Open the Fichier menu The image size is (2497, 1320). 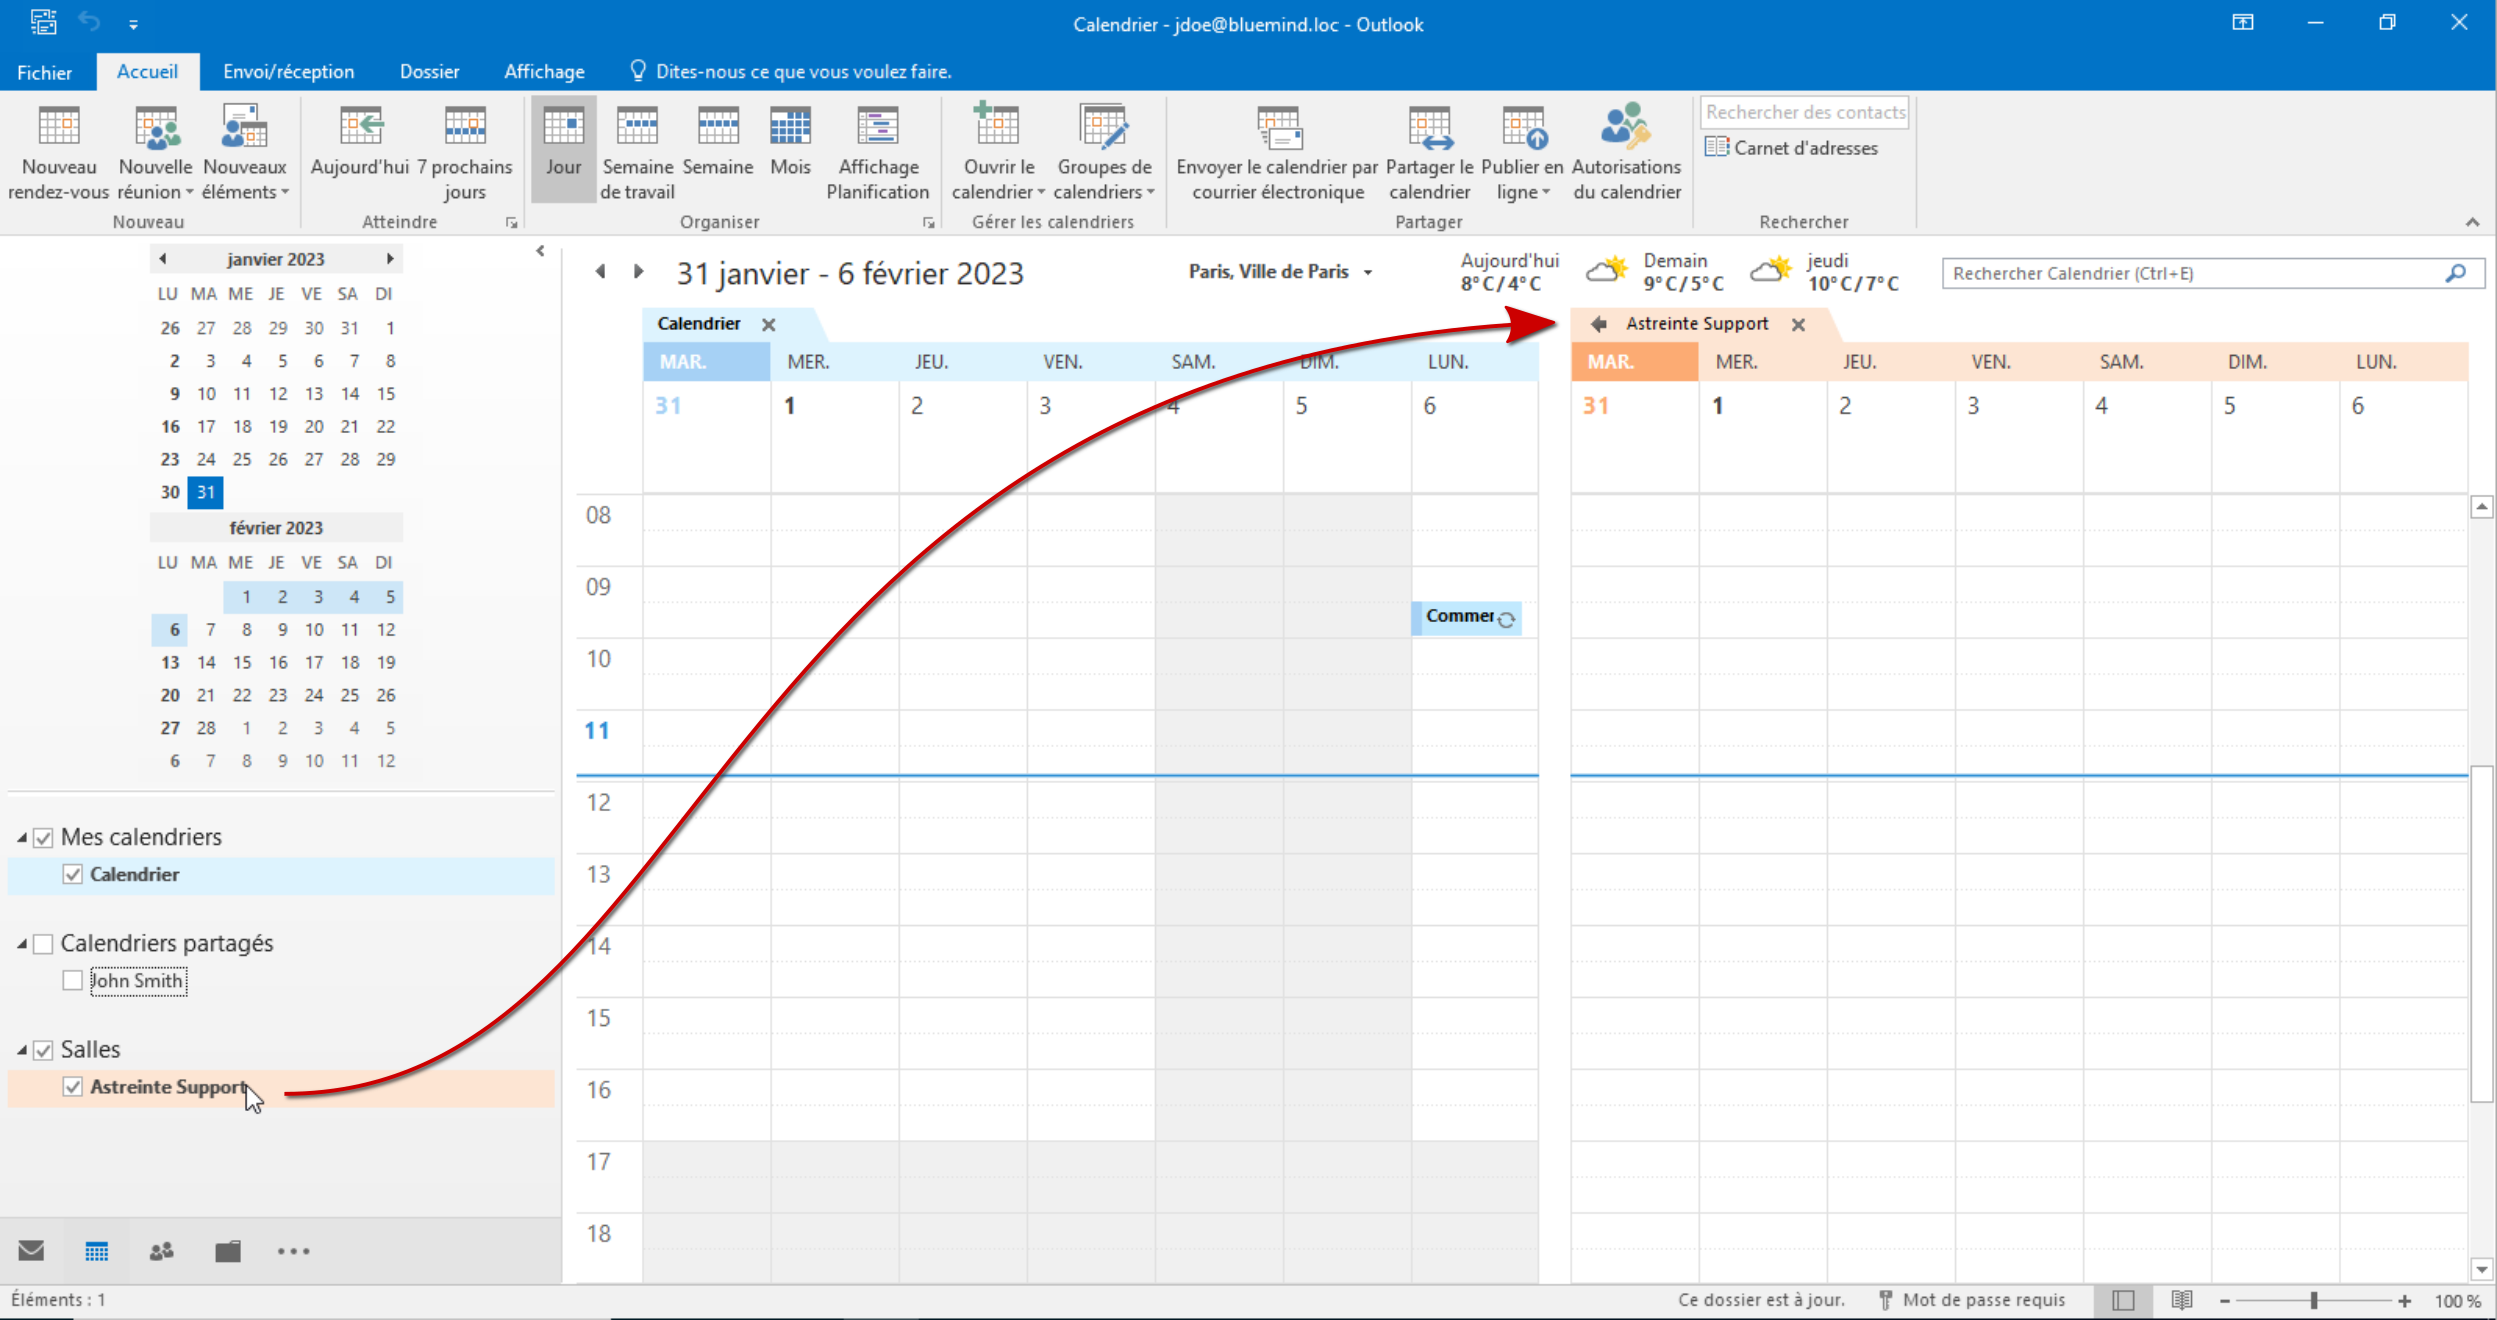44,72
